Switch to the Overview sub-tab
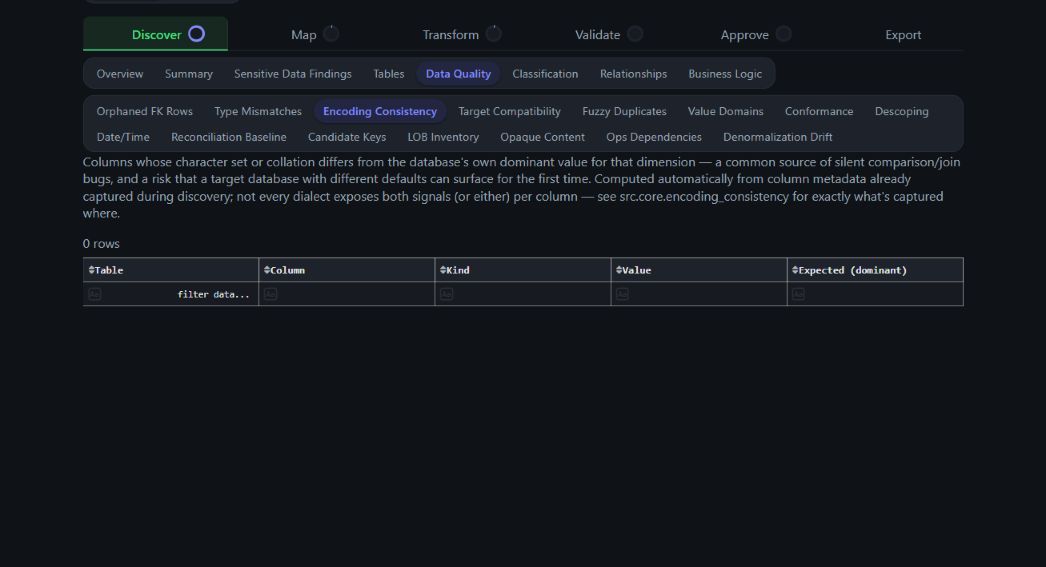The height and width of the screenshot is (567, 1046). (119, 73)
